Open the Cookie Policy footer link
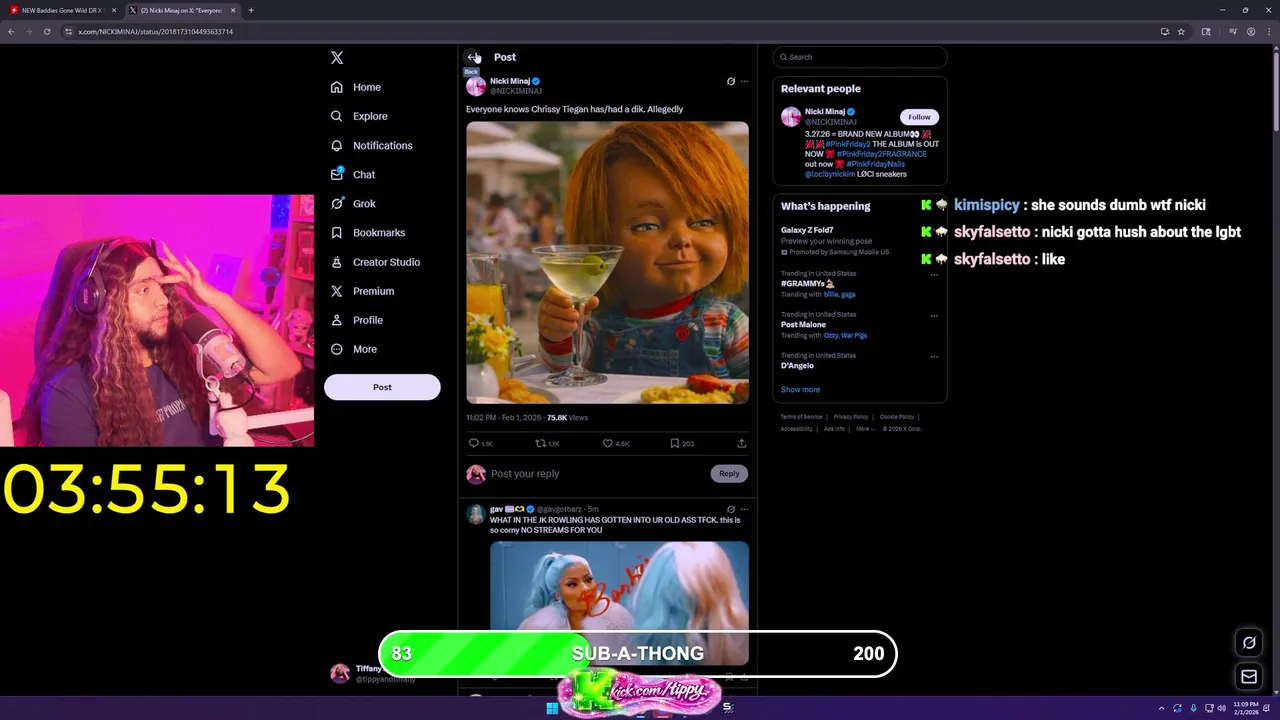The image size is (1280, 720). [897, 417]
